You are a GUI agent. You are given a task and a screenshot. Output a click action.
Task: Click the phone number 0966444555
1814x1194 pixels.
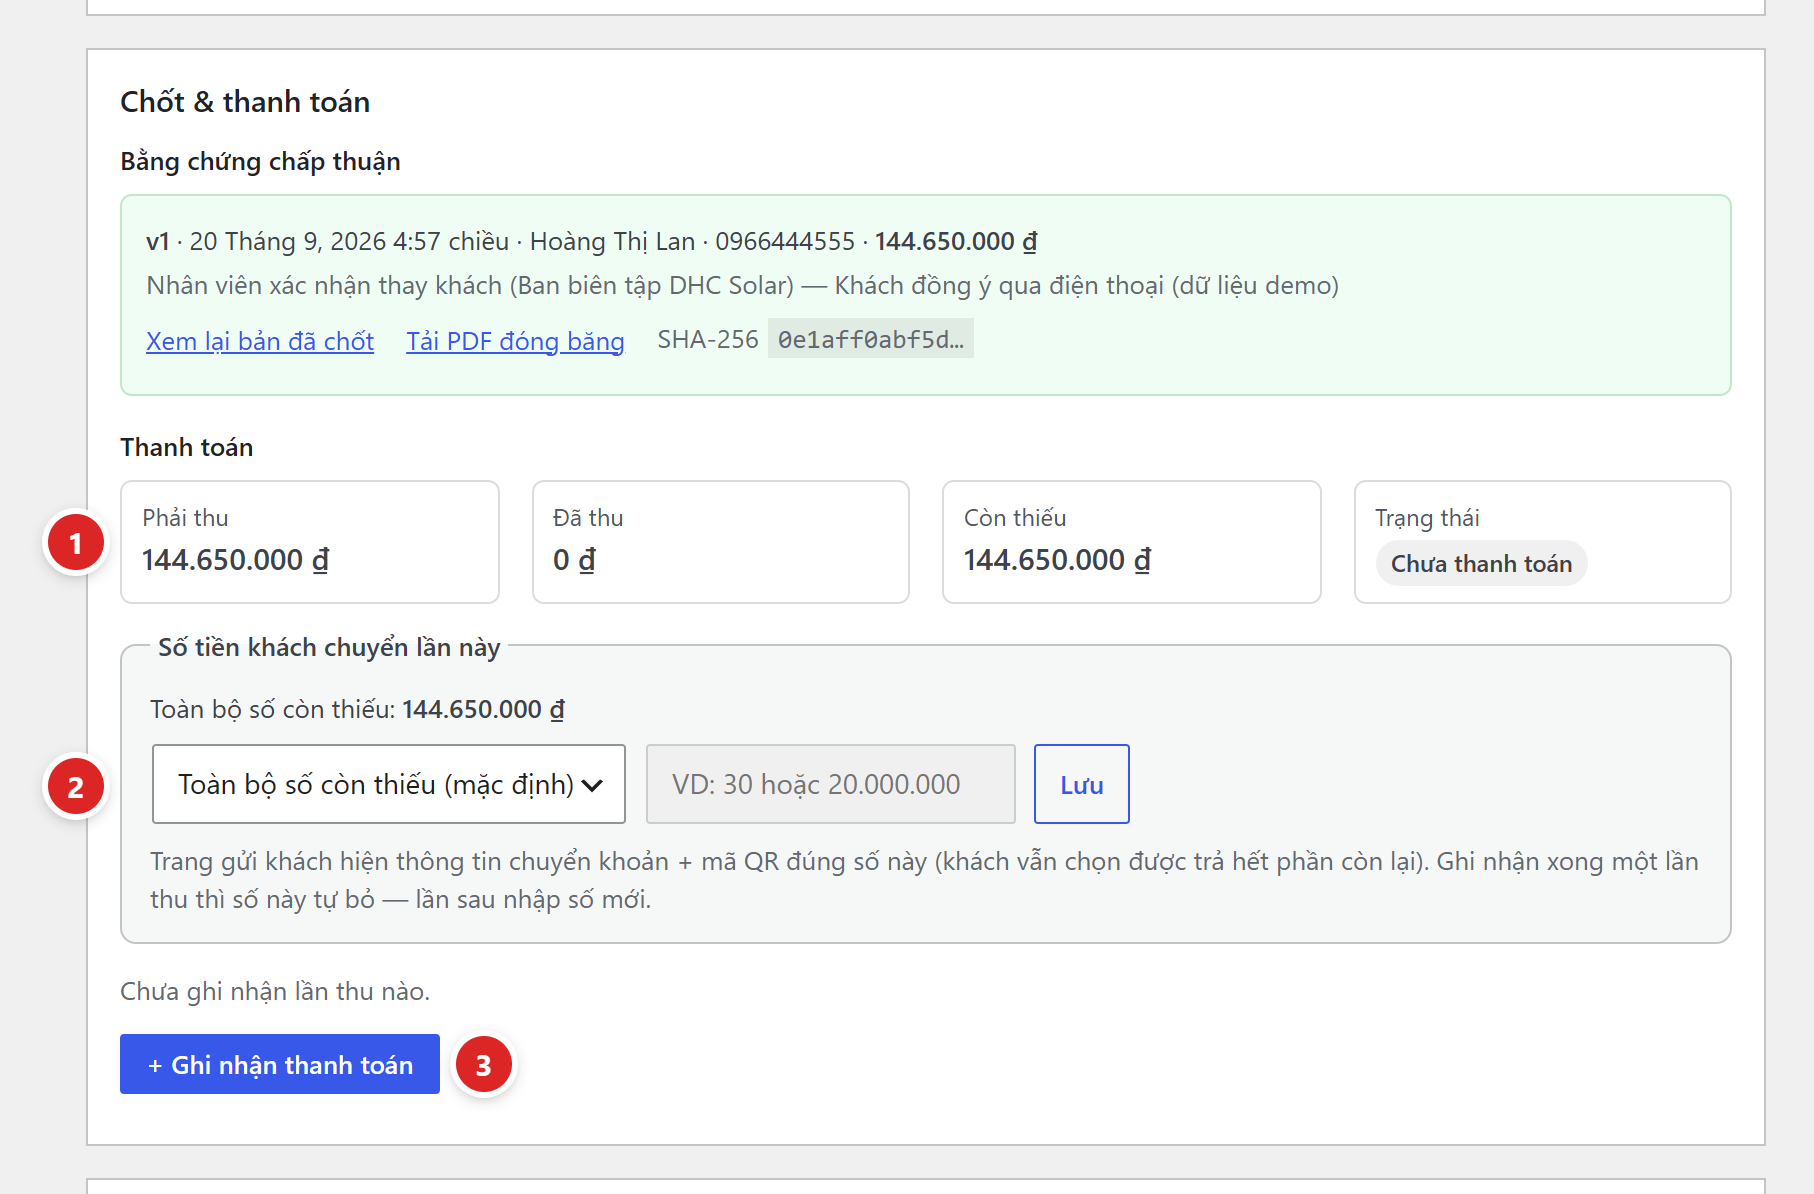tap(785, 241)
